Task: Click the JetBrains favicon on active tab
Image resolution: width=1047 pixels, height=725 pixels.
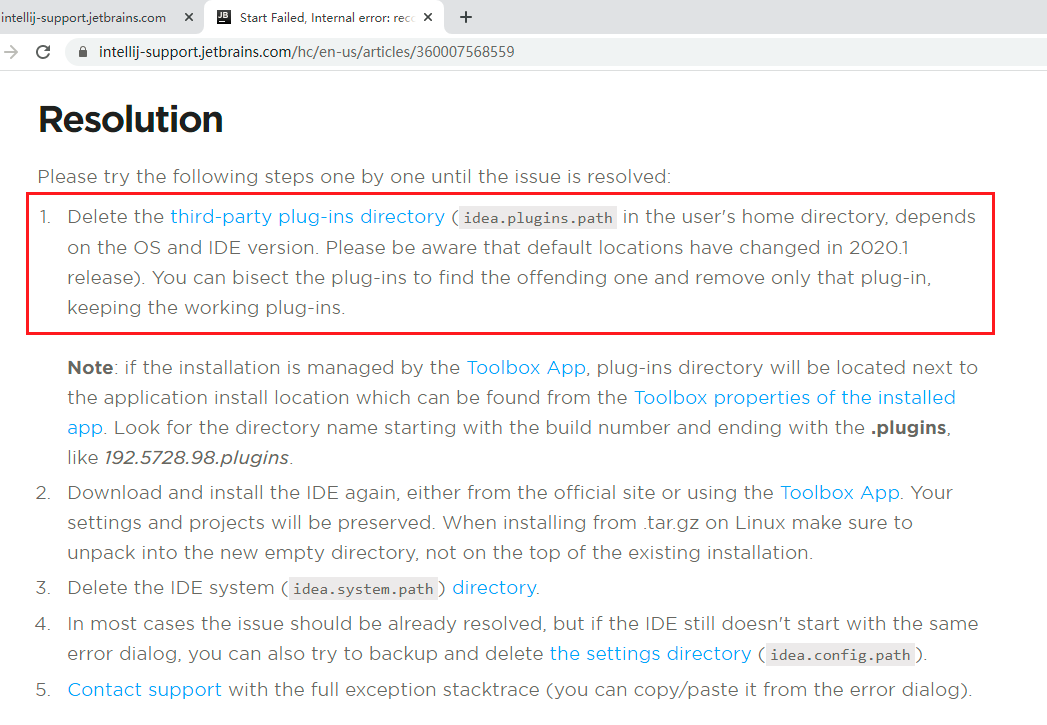Action: pos(224,17)
